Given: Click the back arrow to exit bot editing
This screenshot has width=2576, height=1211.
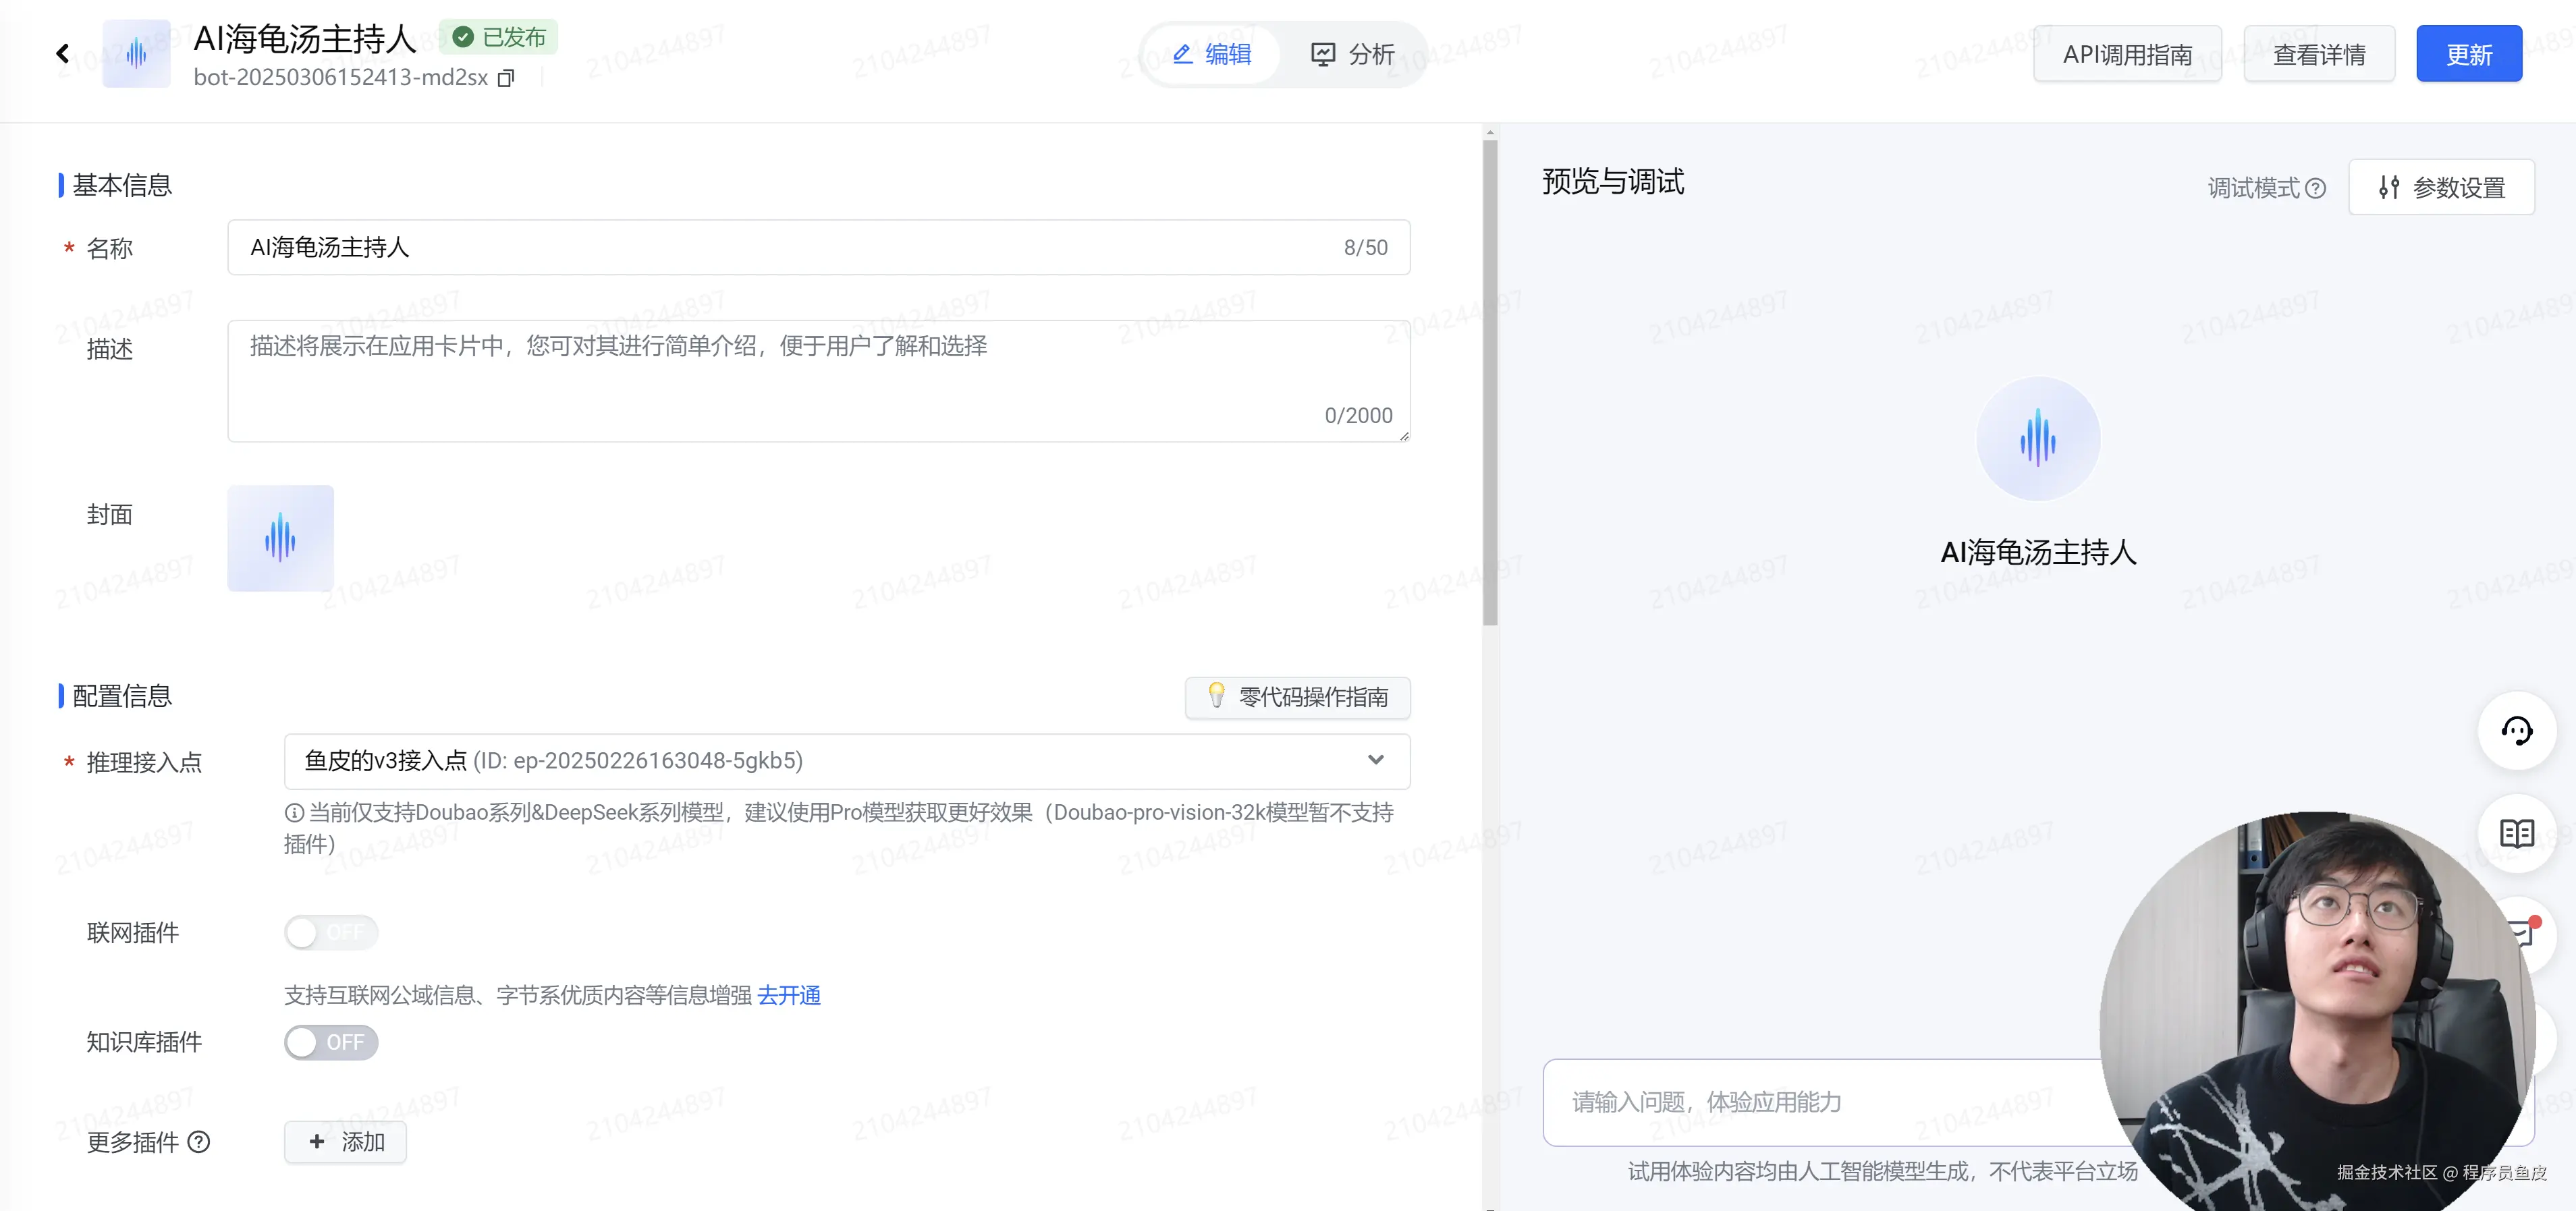Looking at the screenshot, I should (62, 53).
